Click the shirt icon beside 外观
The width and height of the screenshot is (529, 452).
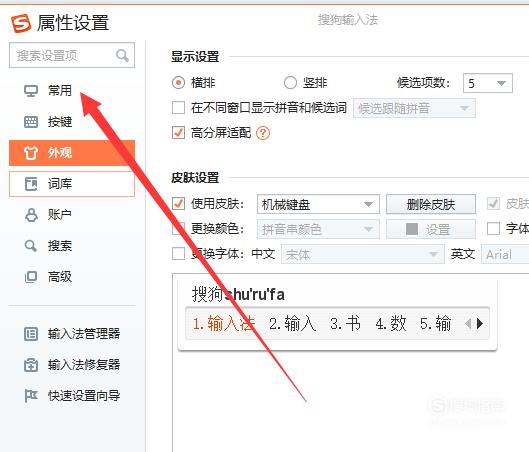click(31, 153)
